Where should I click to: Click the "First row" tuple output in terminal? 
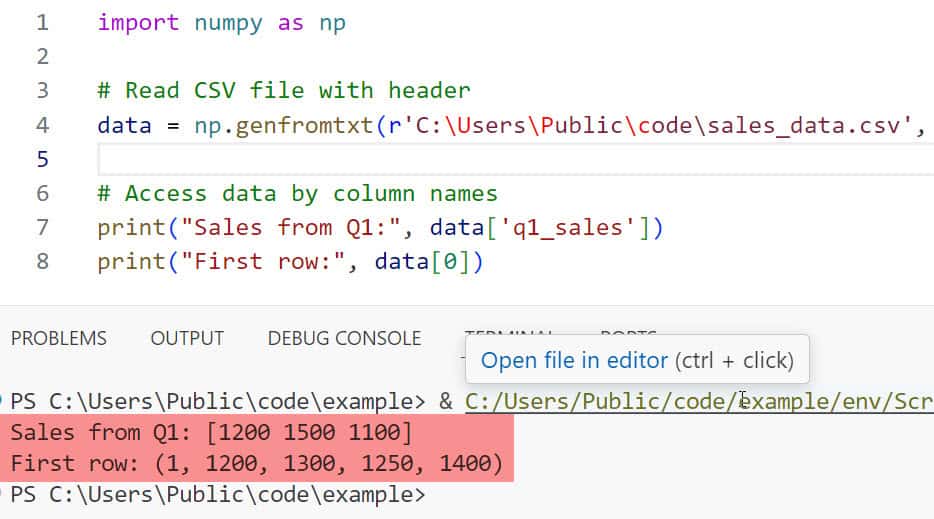click(x=255, y=463)
